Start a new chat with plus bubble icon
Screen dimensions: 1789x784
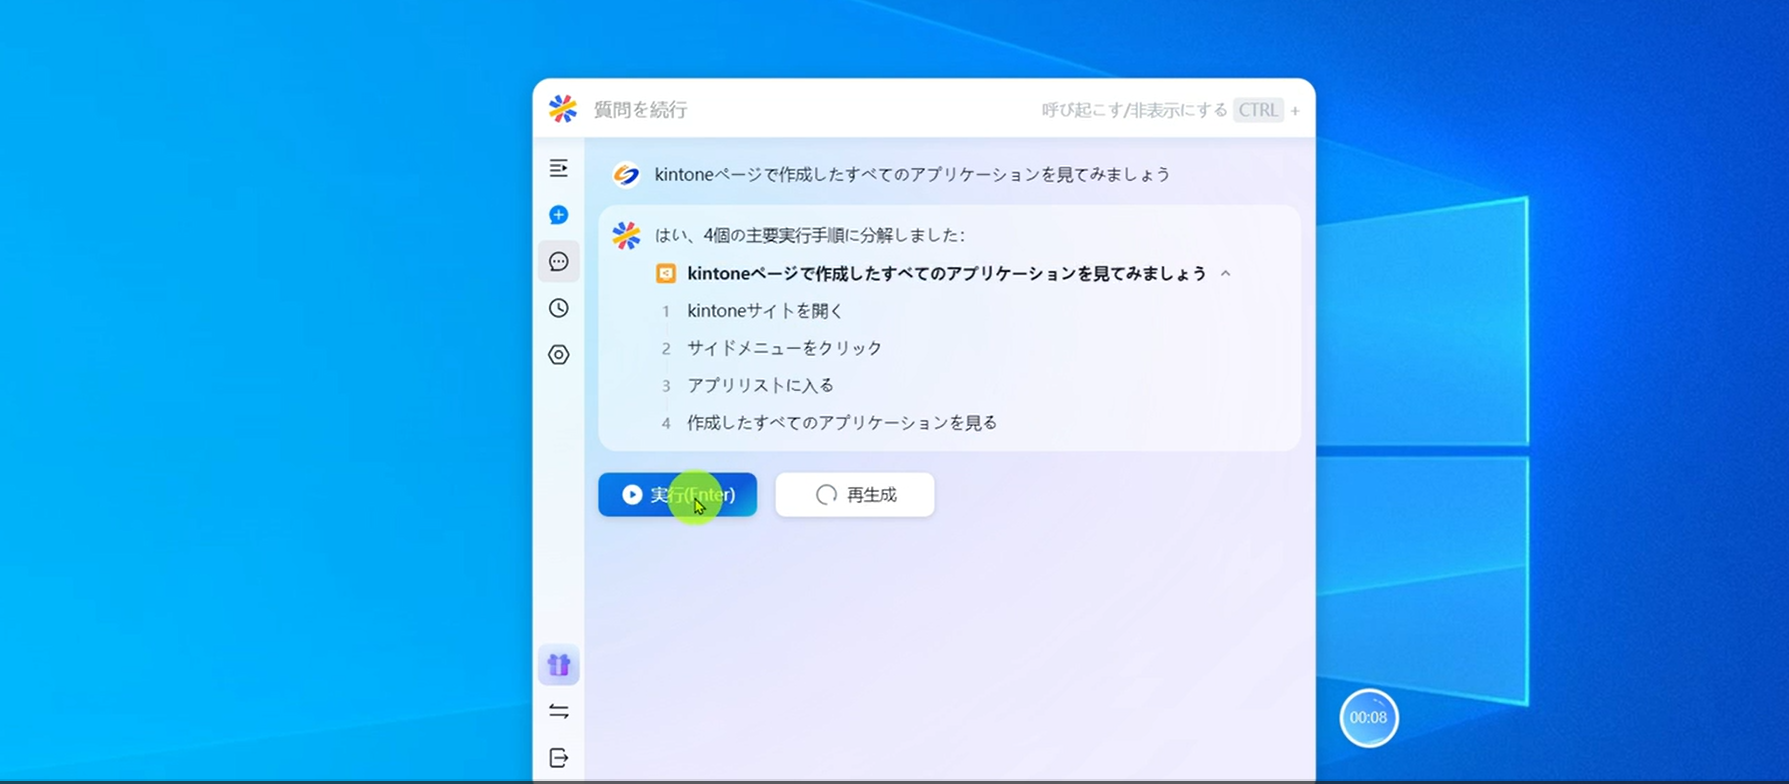pyautogui.click(x=559, y=215)
